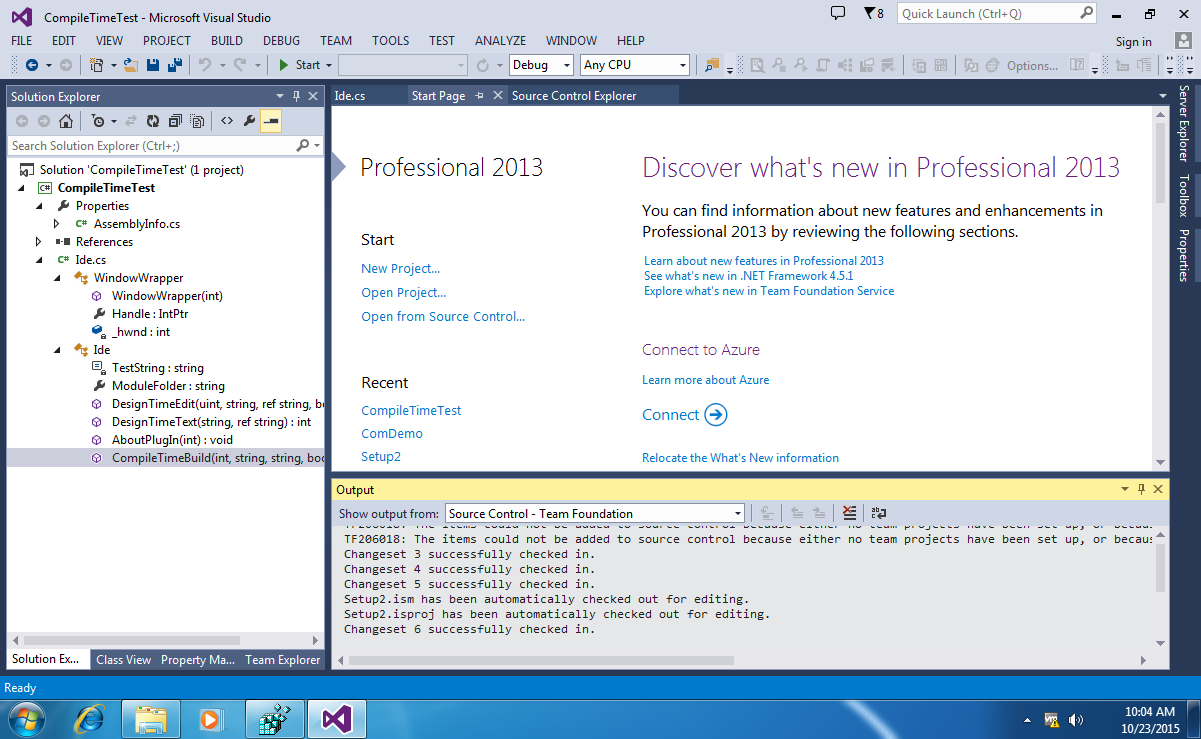
Task: Click the Undo arrow icon
Action: click(x=204, y=65)
